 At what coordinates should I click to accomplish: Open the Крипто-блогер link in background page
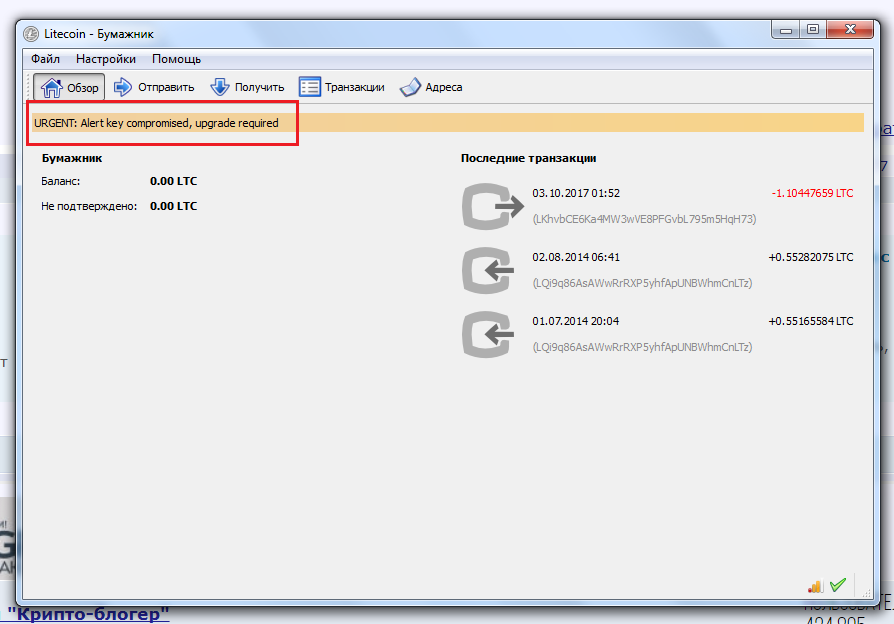click(x=88, y=615)
